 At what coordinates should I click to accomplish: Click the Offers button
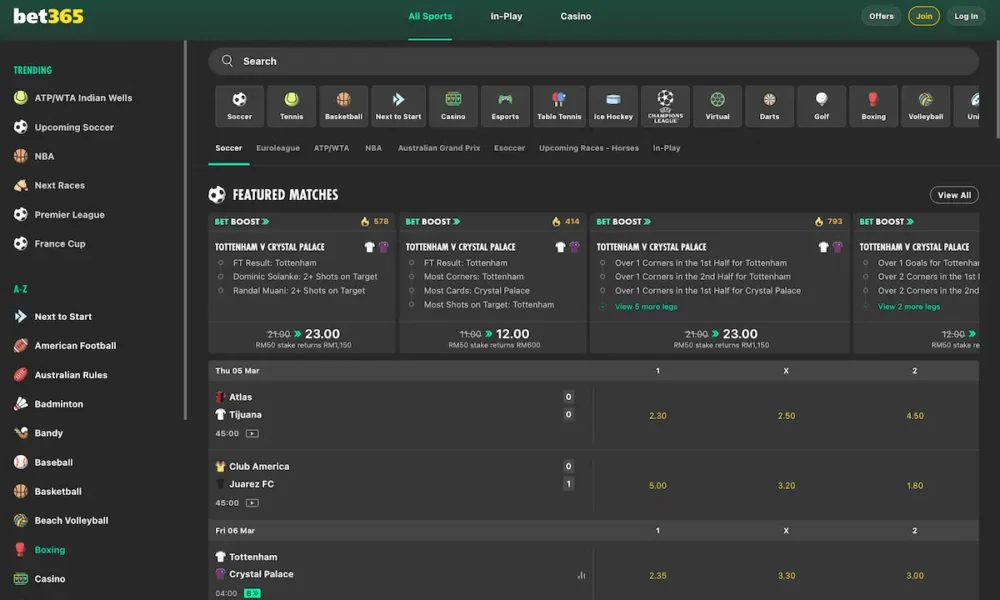tap(881, 16)
